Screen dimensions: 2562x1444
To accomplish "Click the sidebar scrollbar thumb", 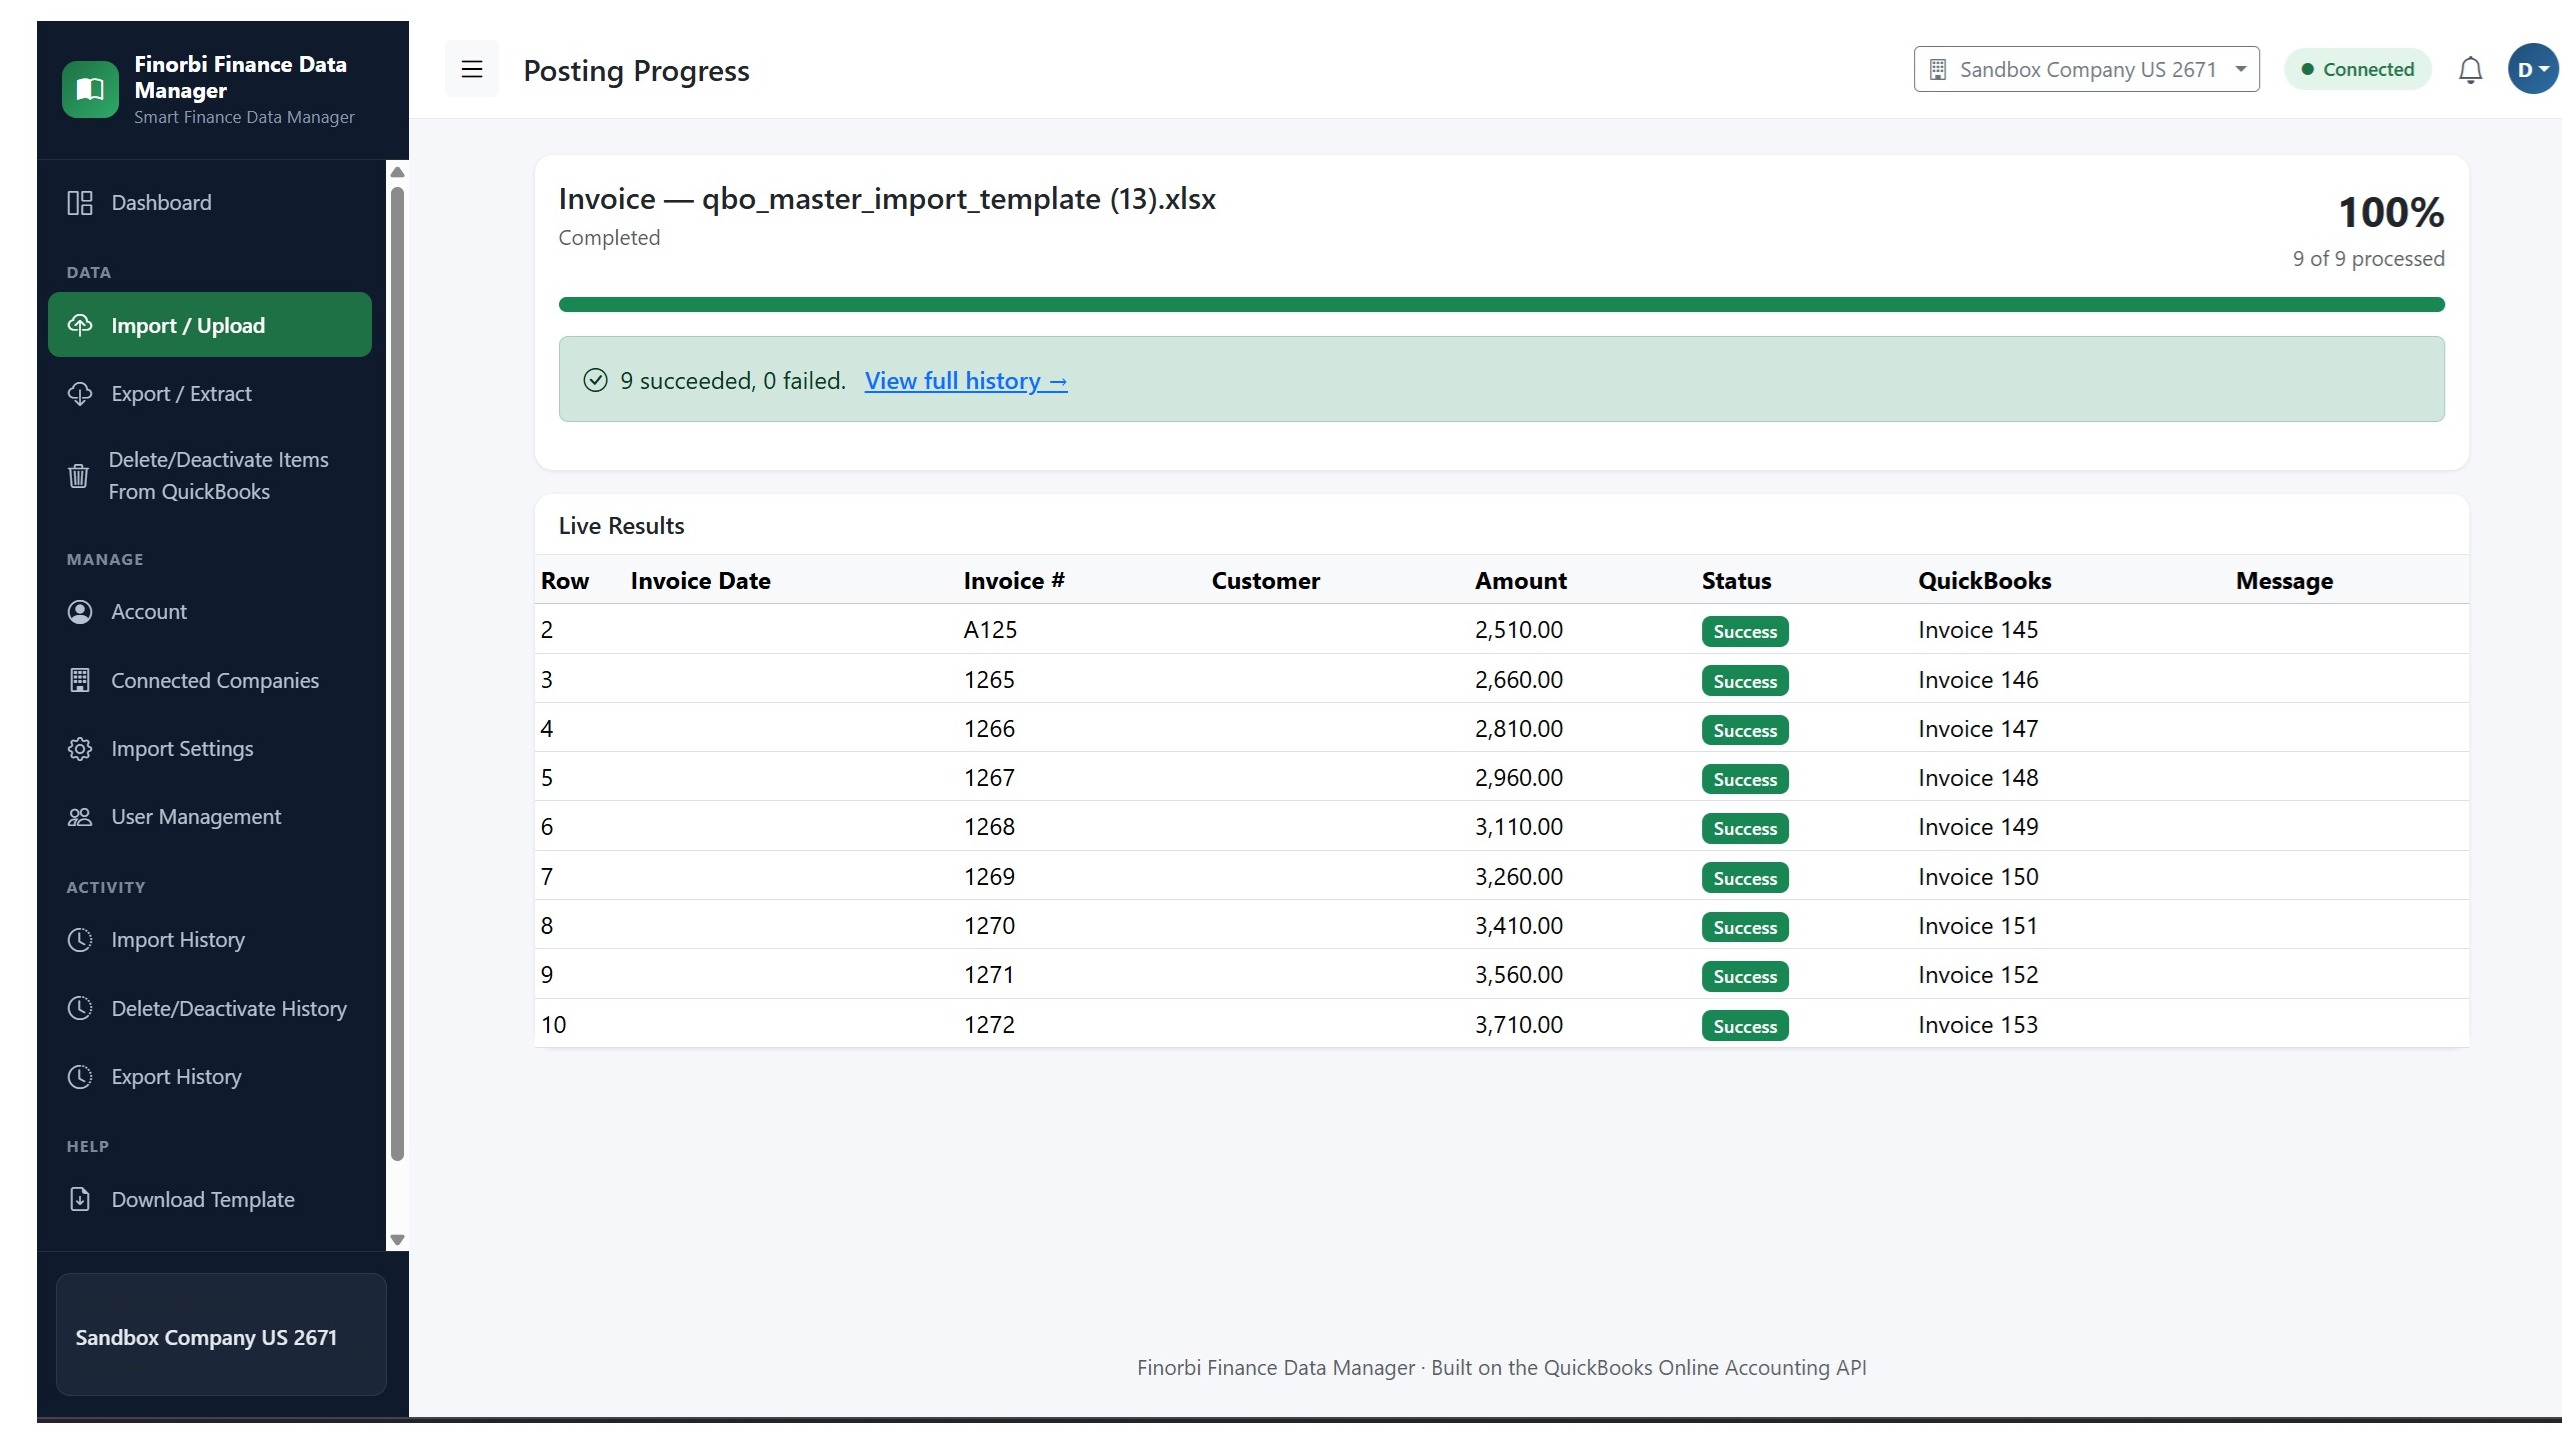I will coord(397,674).
